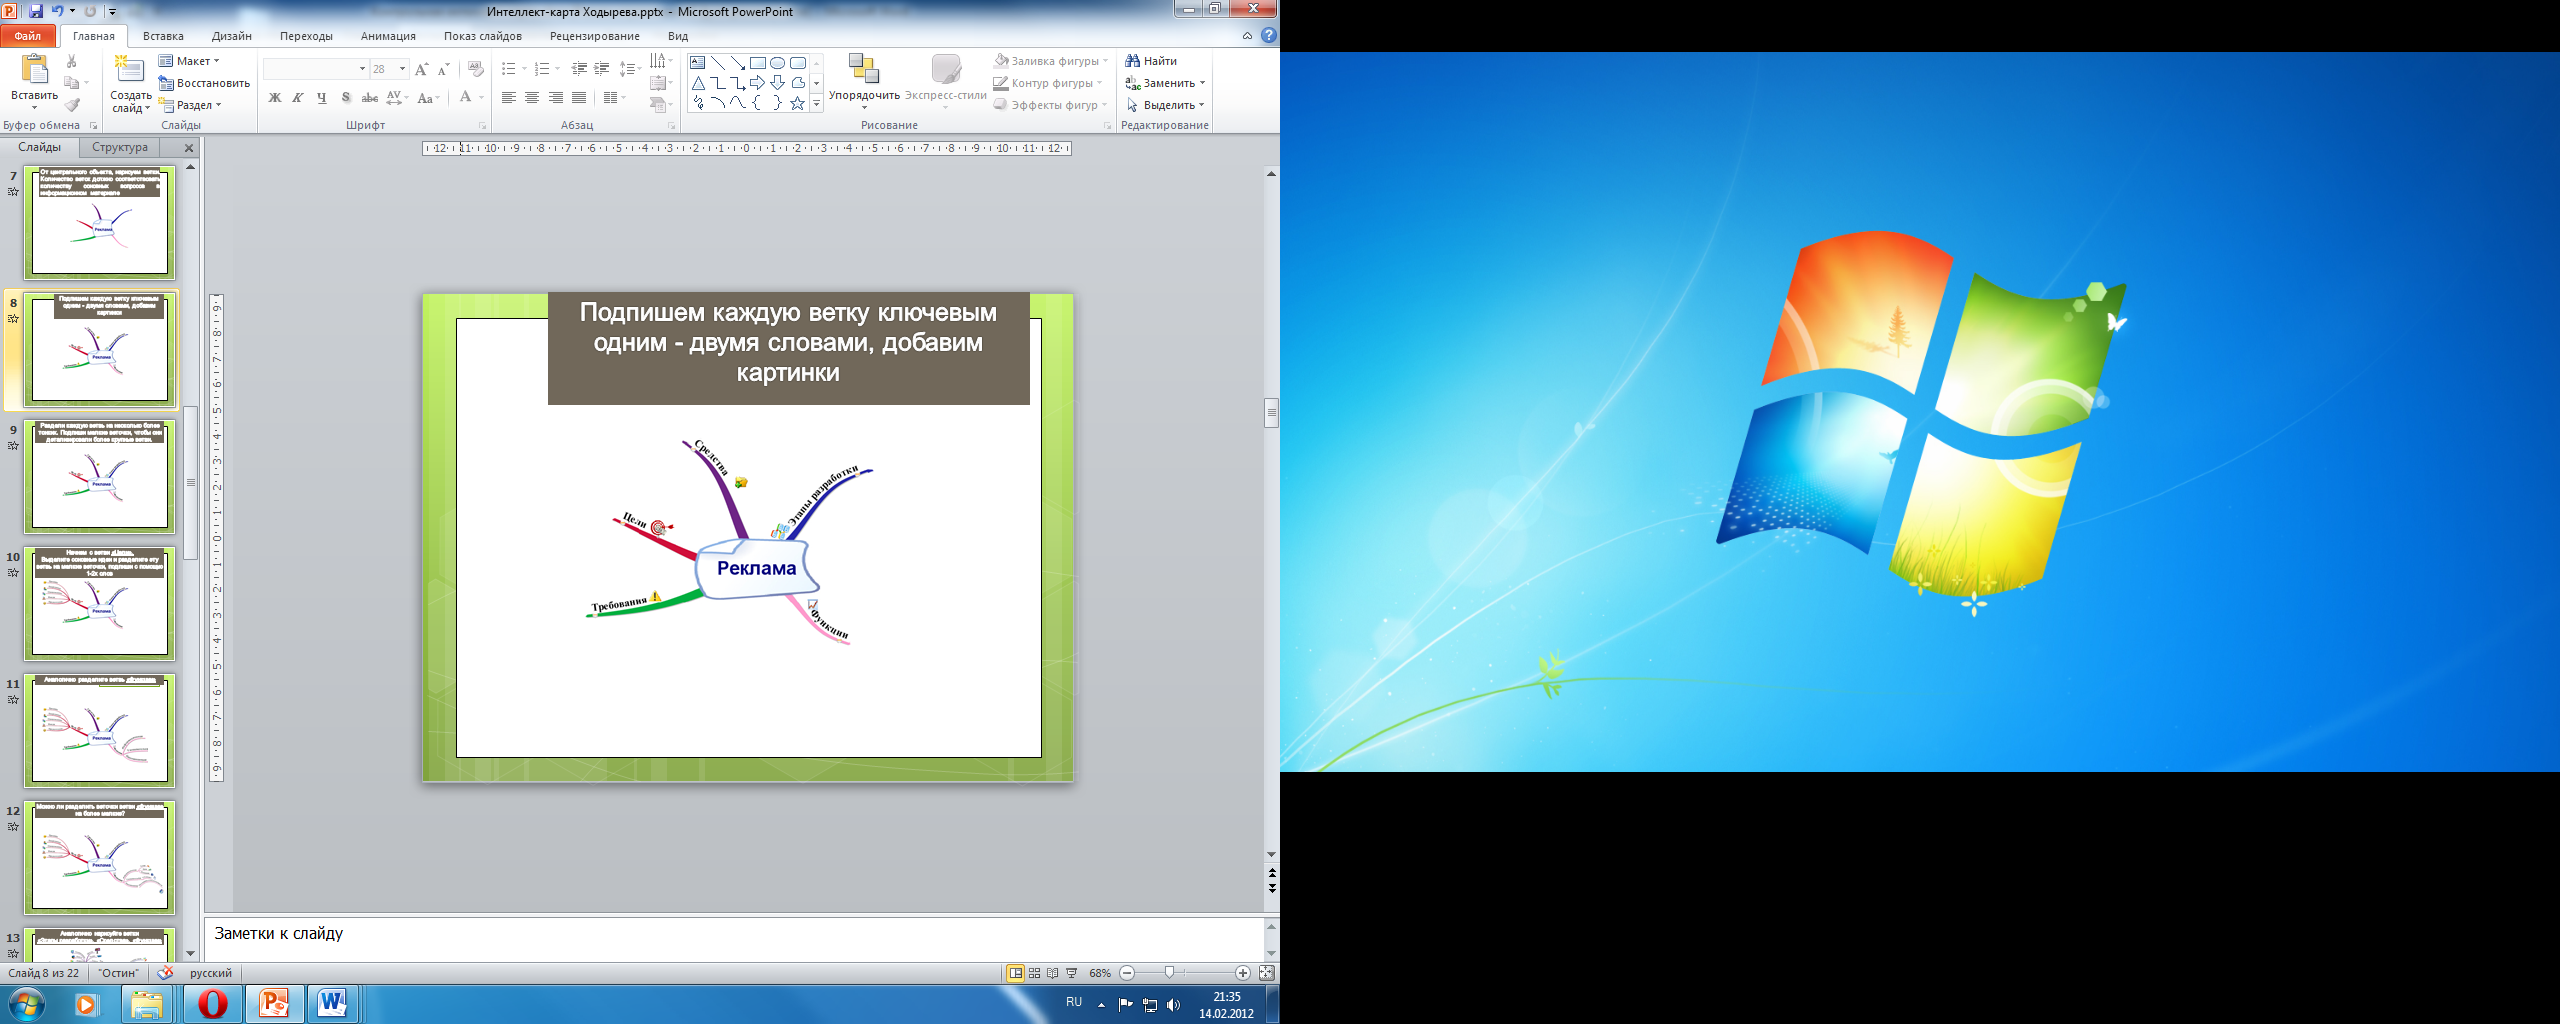2560x1024 pixels.
Task: Open PowerPoint help question mark
Action: click(1268, 36)
